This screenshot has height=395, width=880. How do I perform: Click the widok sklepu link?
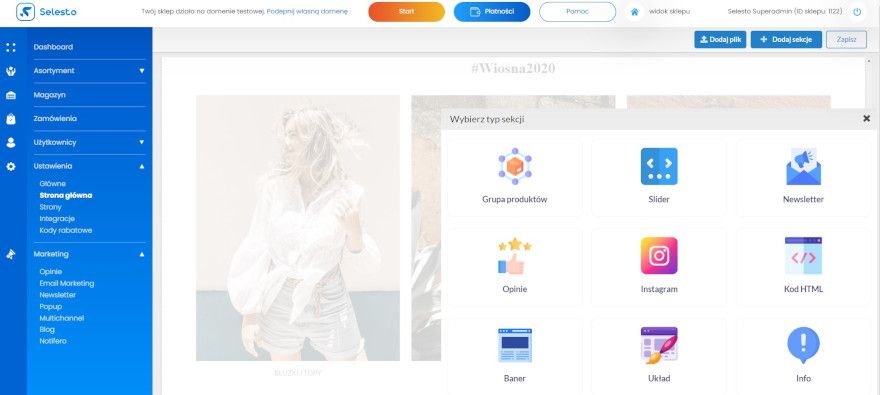tap(670, 12)
